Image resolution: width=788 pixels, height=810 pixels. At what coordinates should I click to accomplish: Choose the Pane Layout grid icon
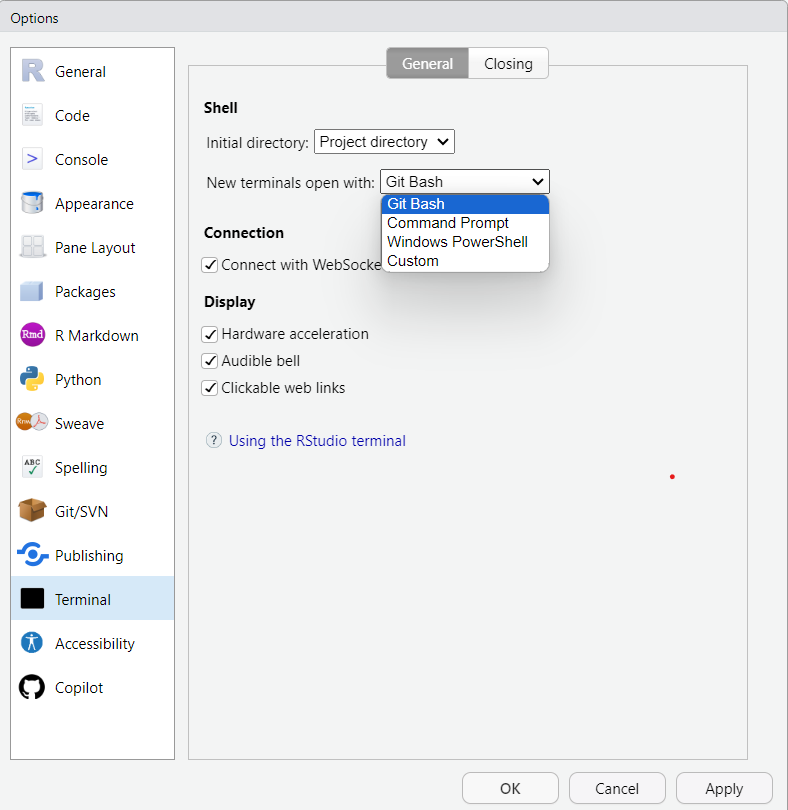[33, 247]
